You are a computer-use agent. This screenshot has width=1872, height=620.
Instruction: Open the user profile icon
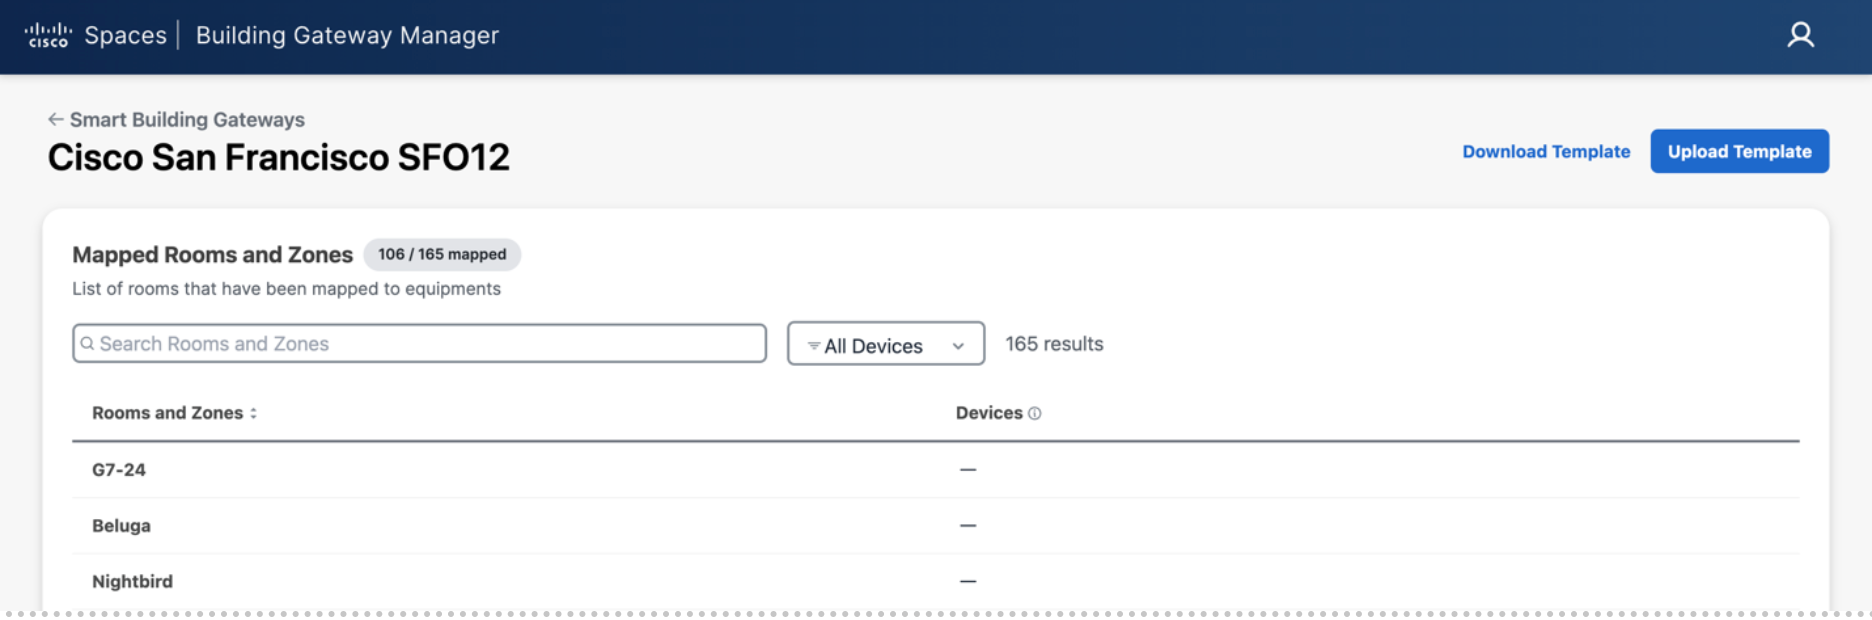(1800, 36)
